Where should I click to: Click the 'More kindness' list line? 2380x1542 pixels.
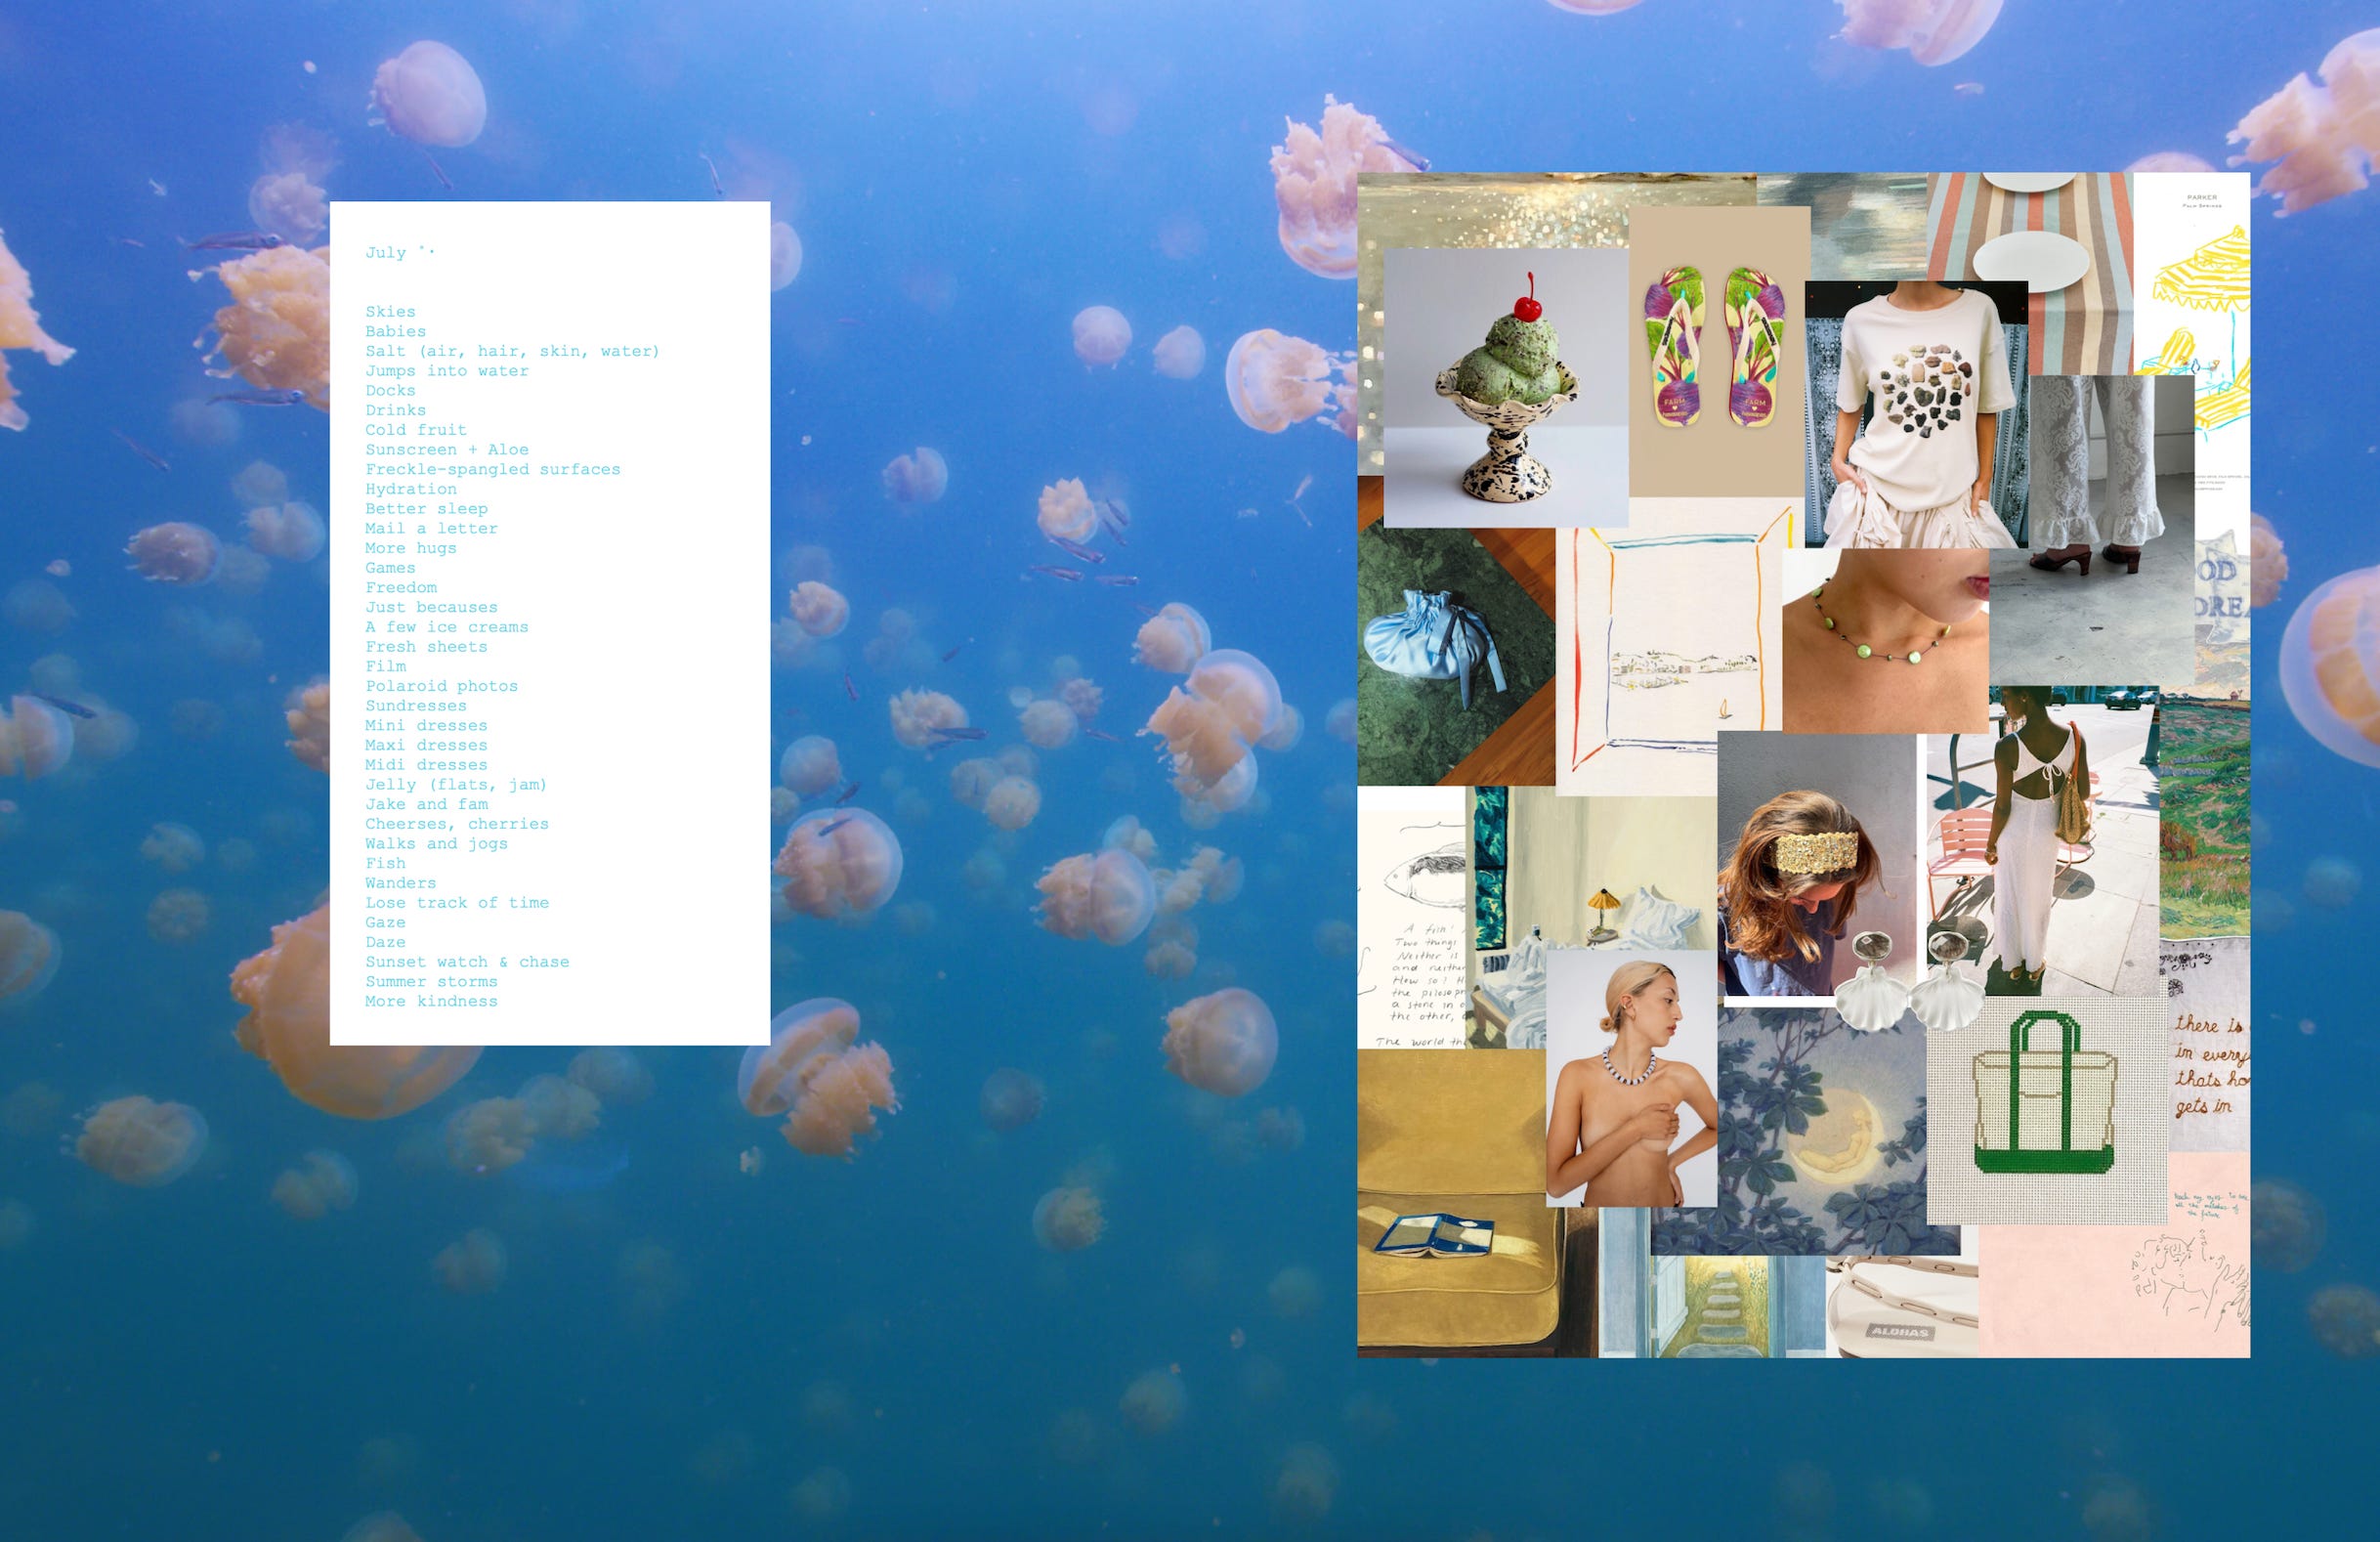pos(431,1001)
